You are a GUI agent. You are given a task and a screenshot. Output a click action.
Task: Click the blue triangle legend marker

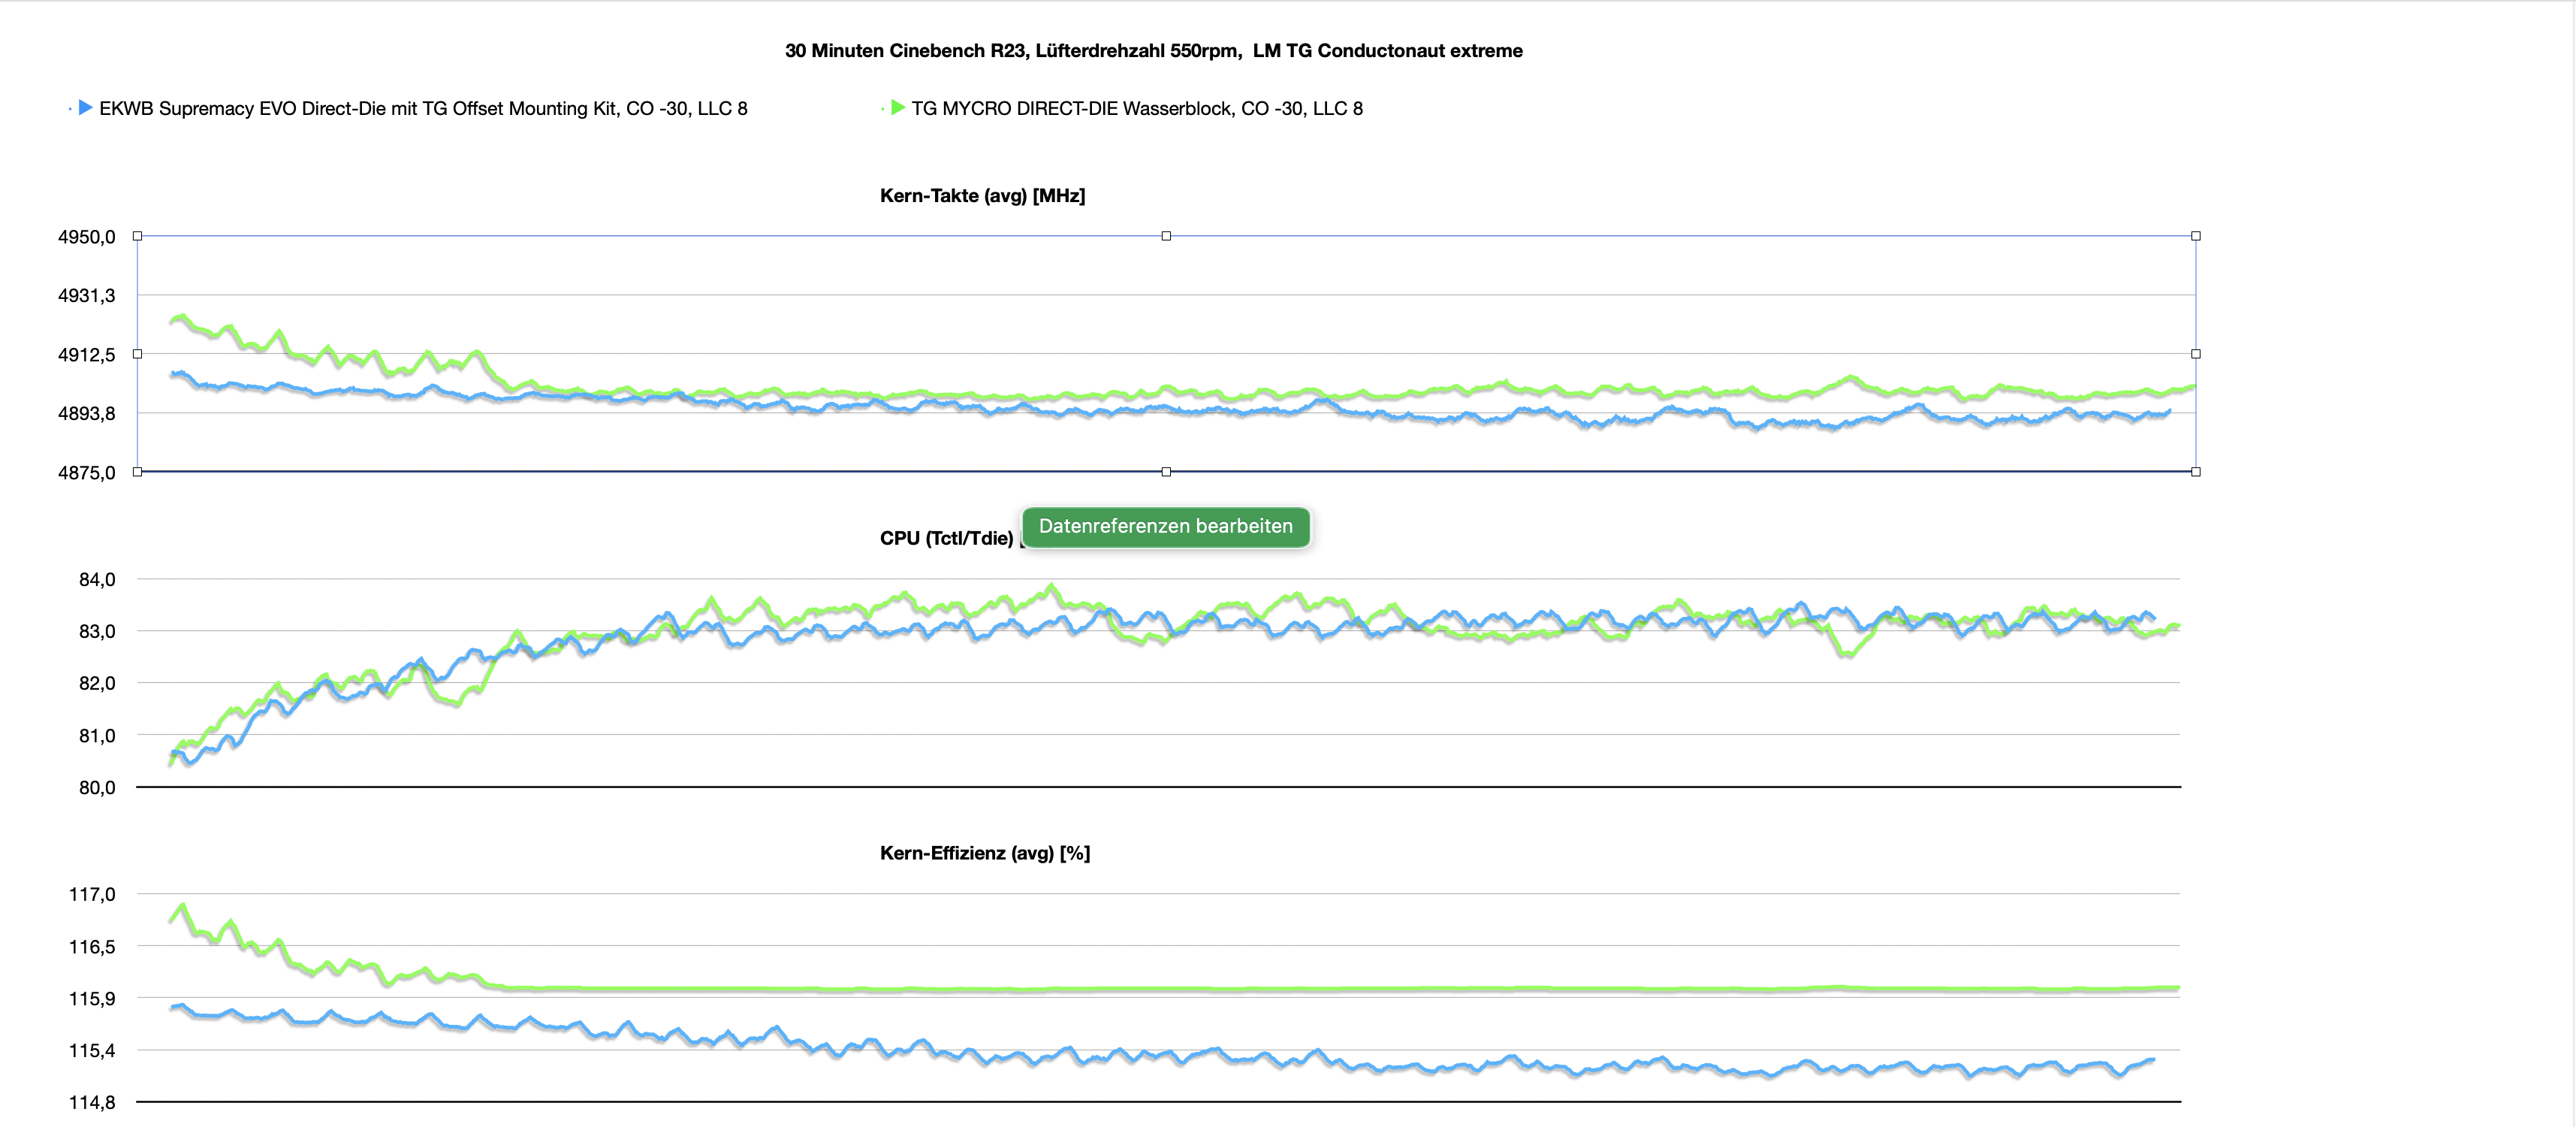click(85, 108)
